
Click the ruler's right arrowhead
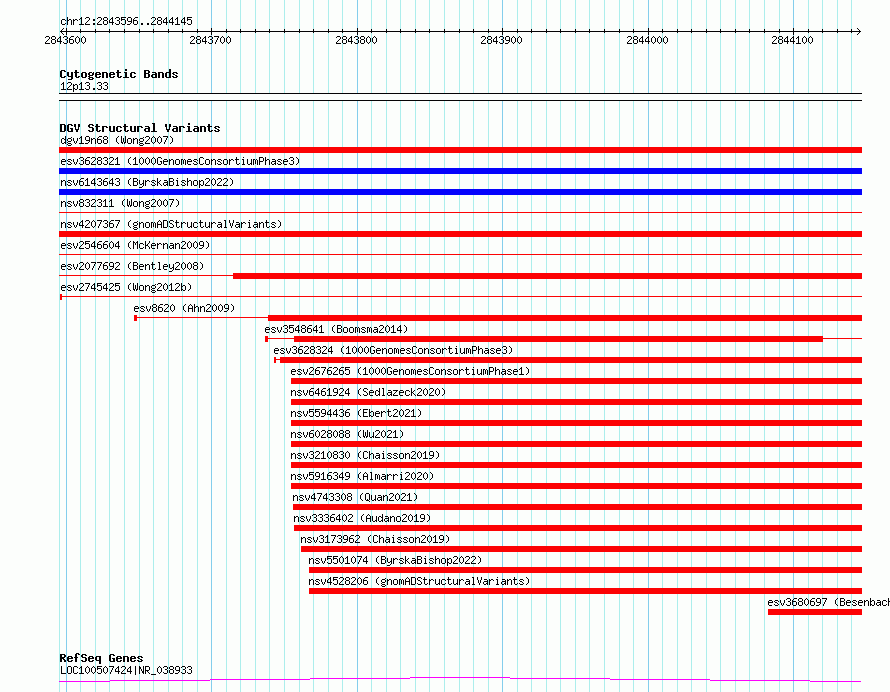(858, 31)
